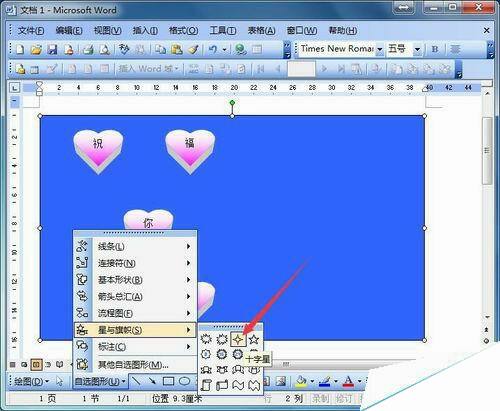Pick the Explosion 1 shape
The width and height of the screenshot is (500, 411).
tap(206, 340)
